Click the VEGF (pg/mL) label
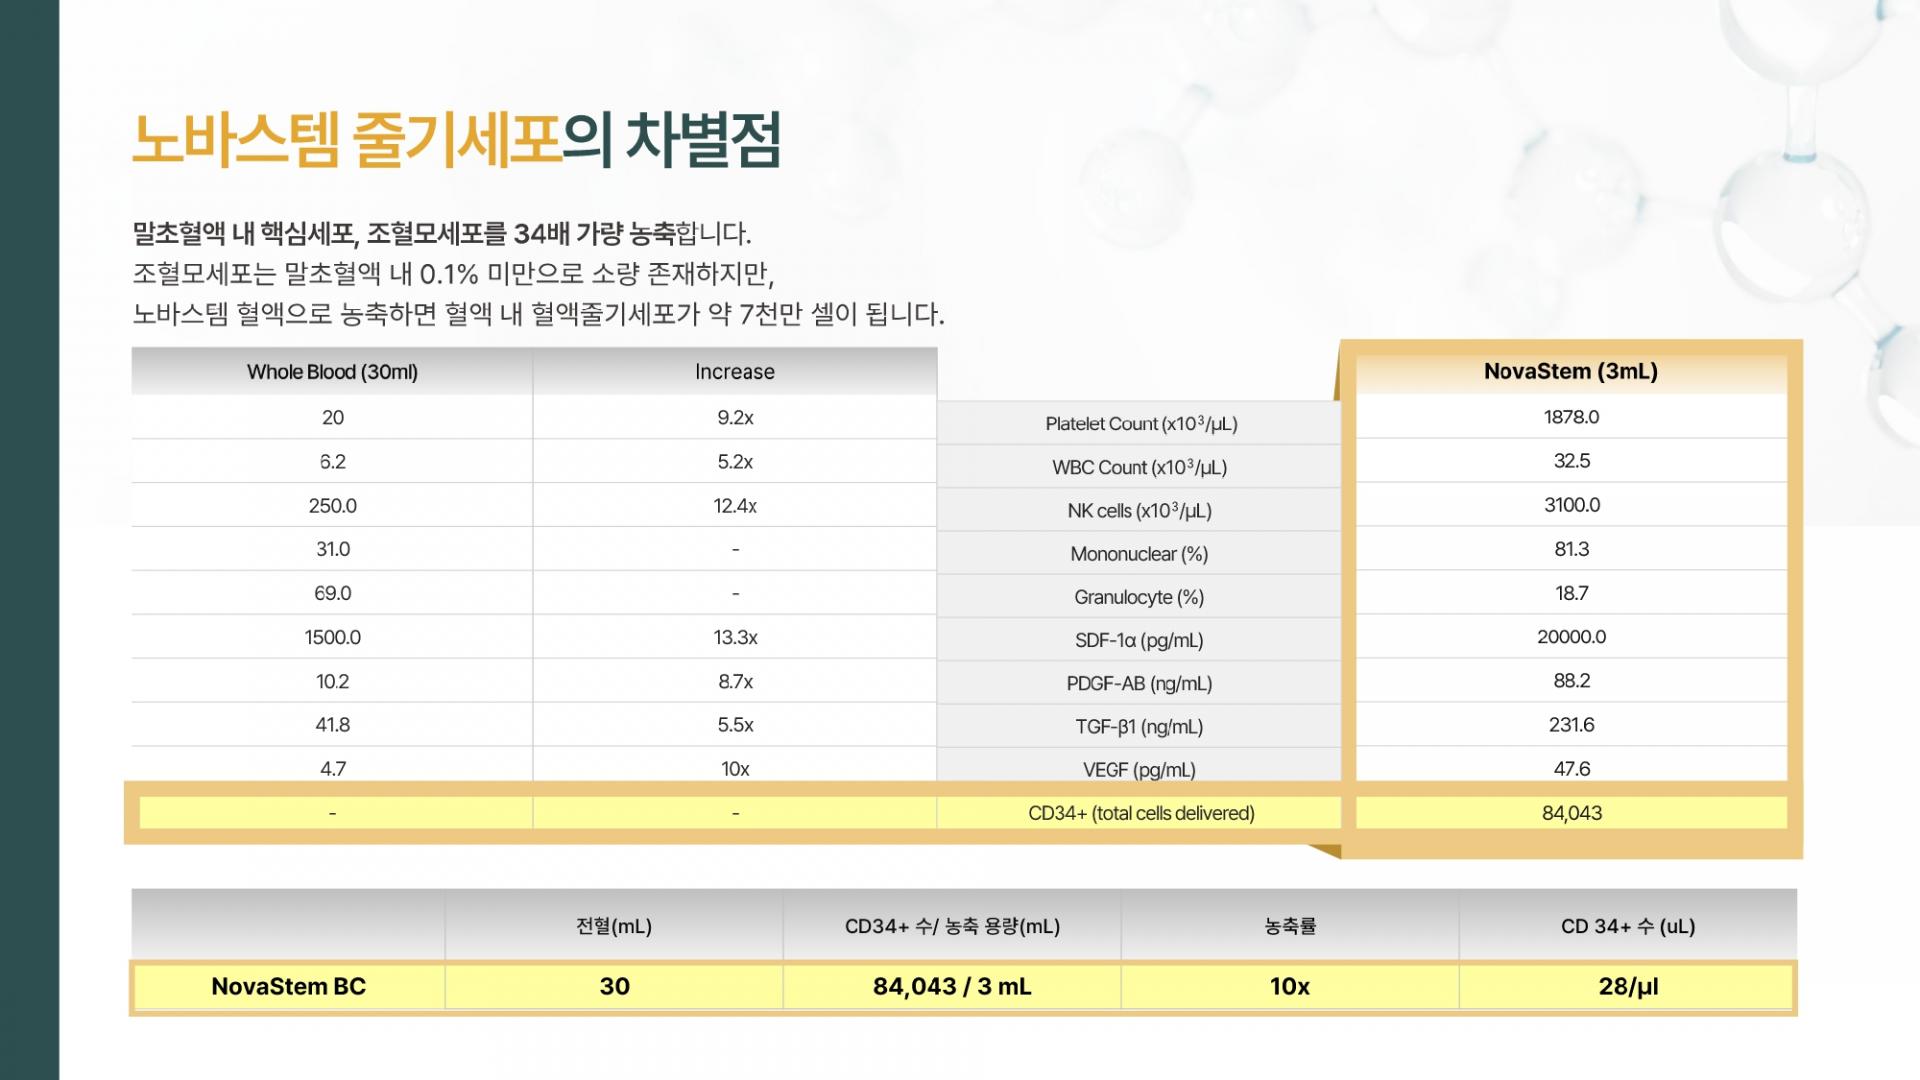 tap(1139, 770)
